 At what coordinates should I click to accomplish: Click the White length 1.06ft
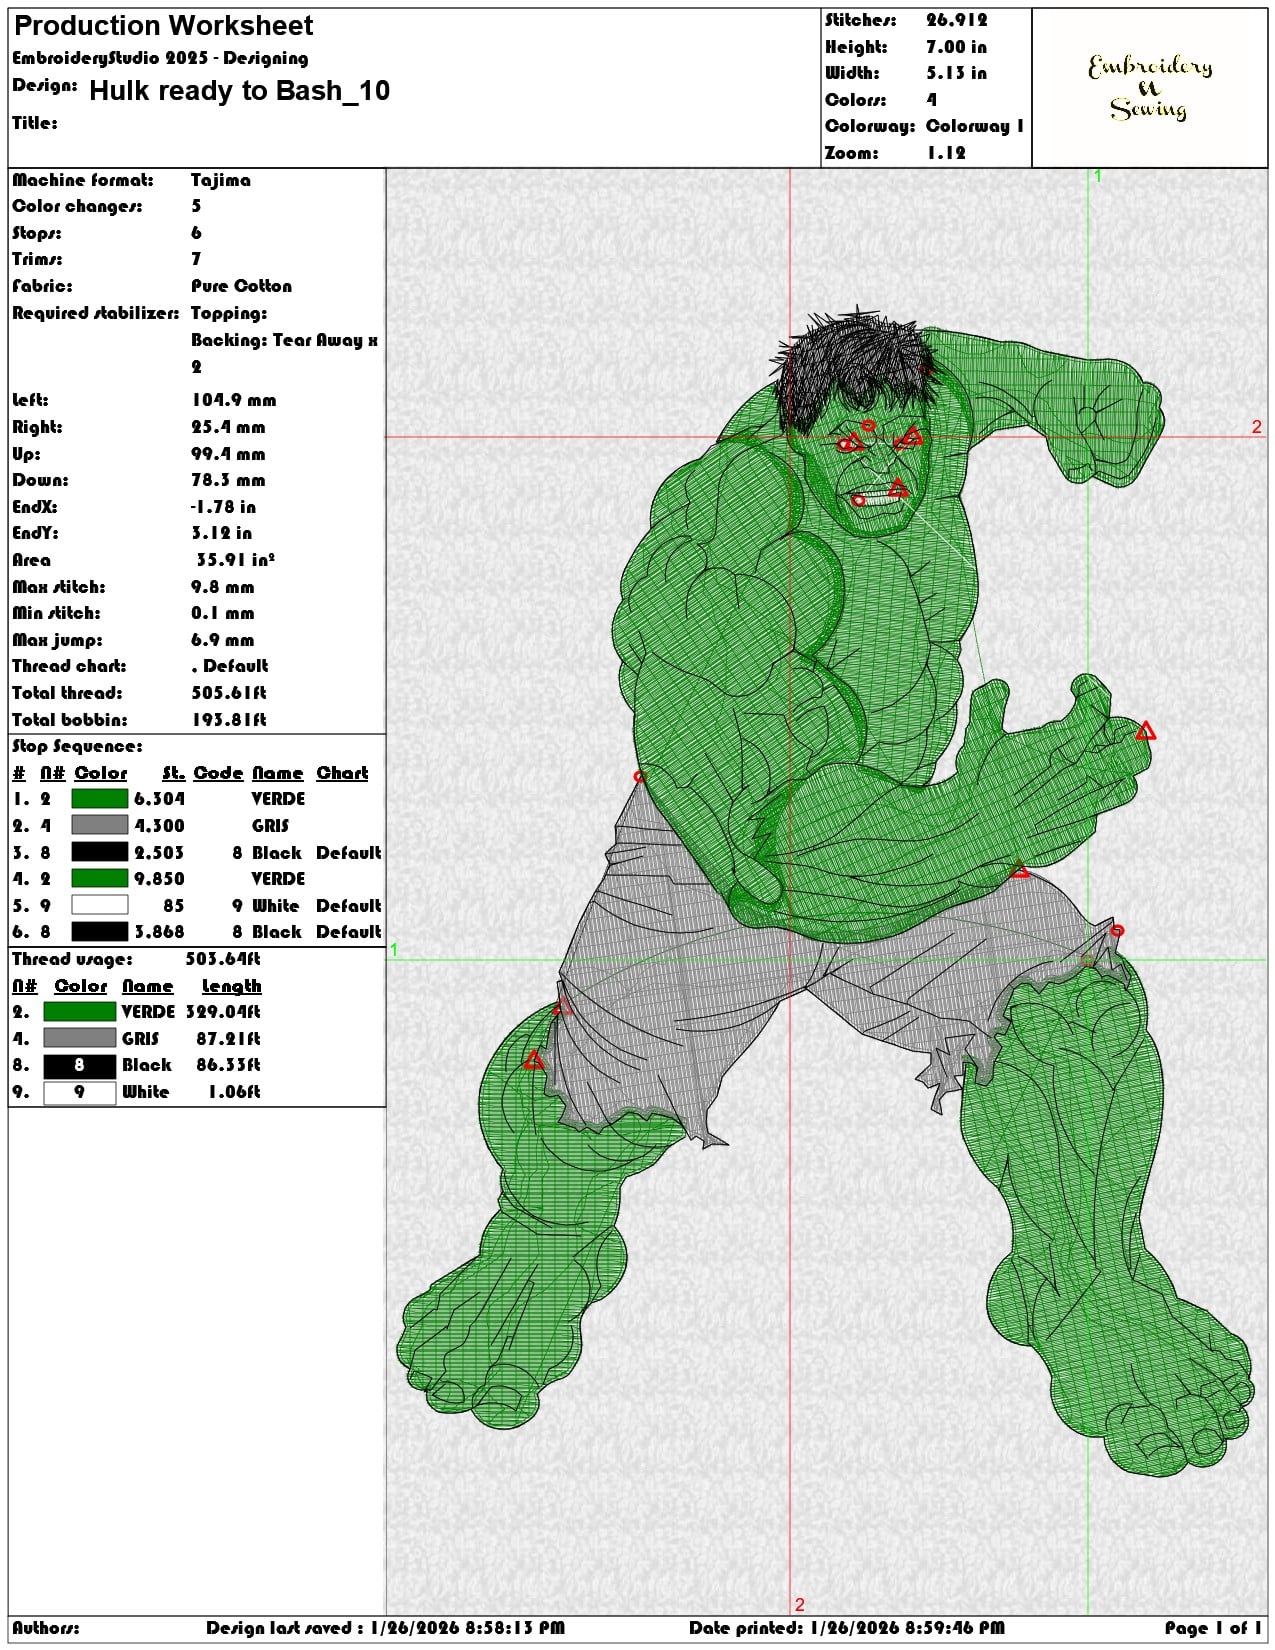pos(234,1092)
